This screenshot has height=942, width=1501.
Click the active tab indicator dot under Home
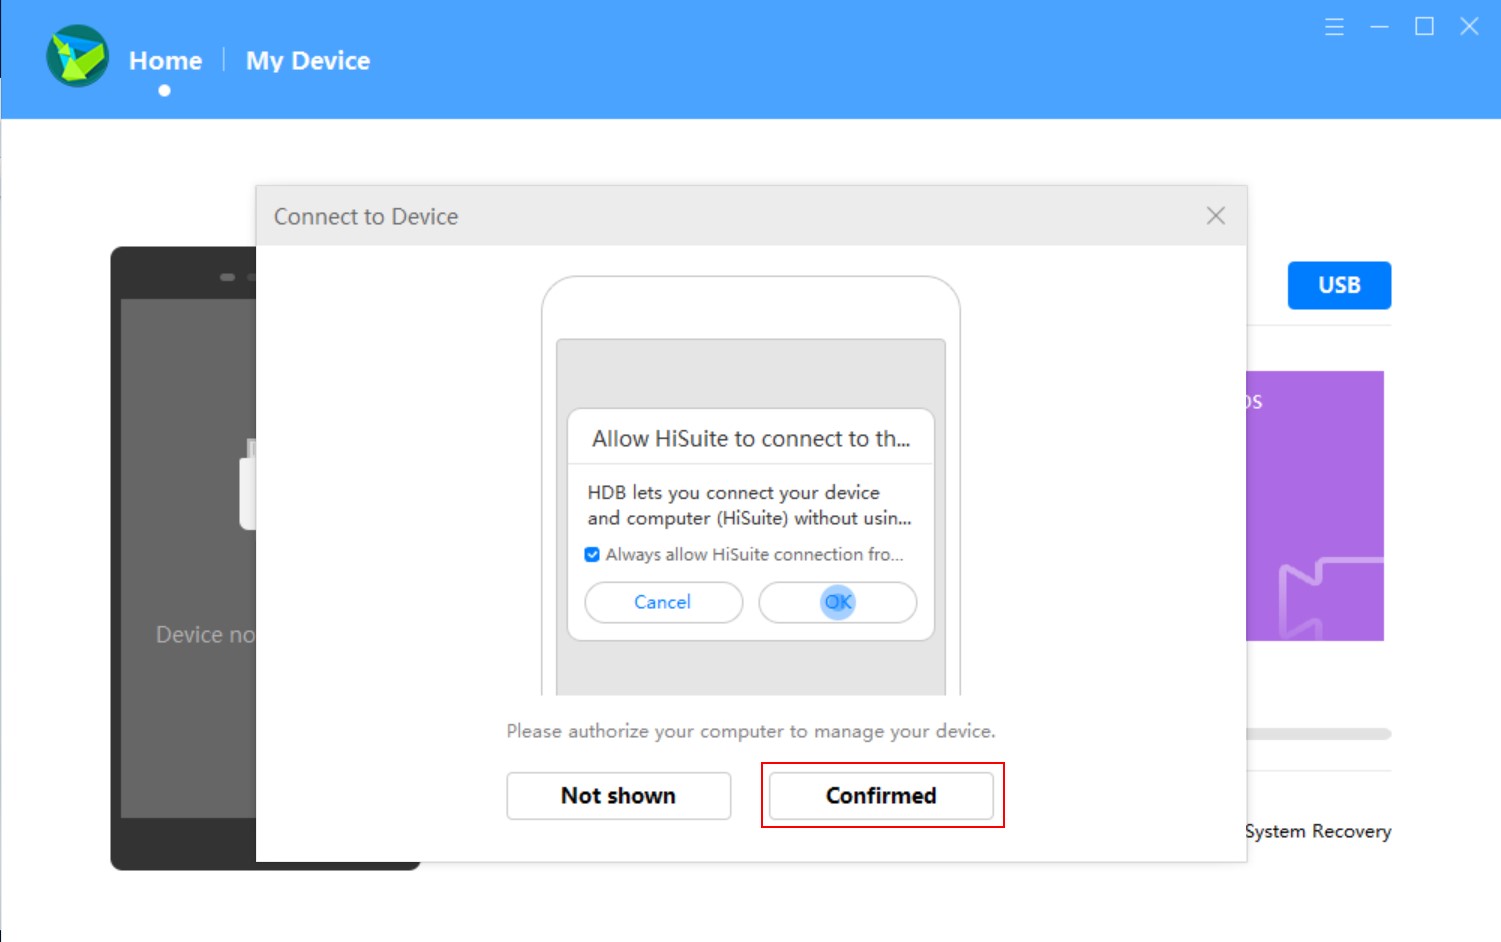tap(165, 90)
